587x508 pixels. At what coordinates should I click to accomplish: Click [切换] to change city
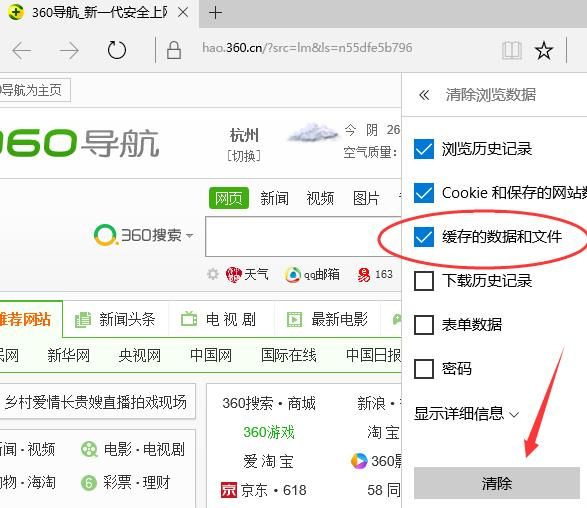pos(244,156)
